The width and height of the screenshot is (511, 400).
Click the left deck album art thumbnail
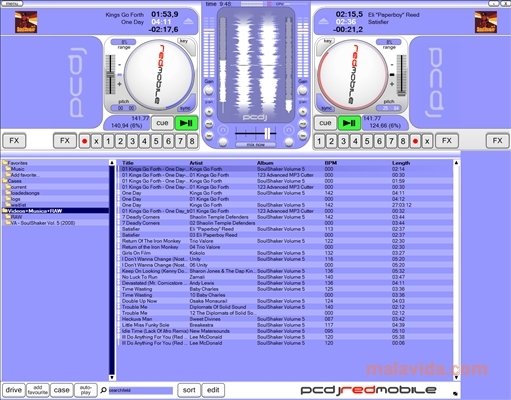[26, 22]
